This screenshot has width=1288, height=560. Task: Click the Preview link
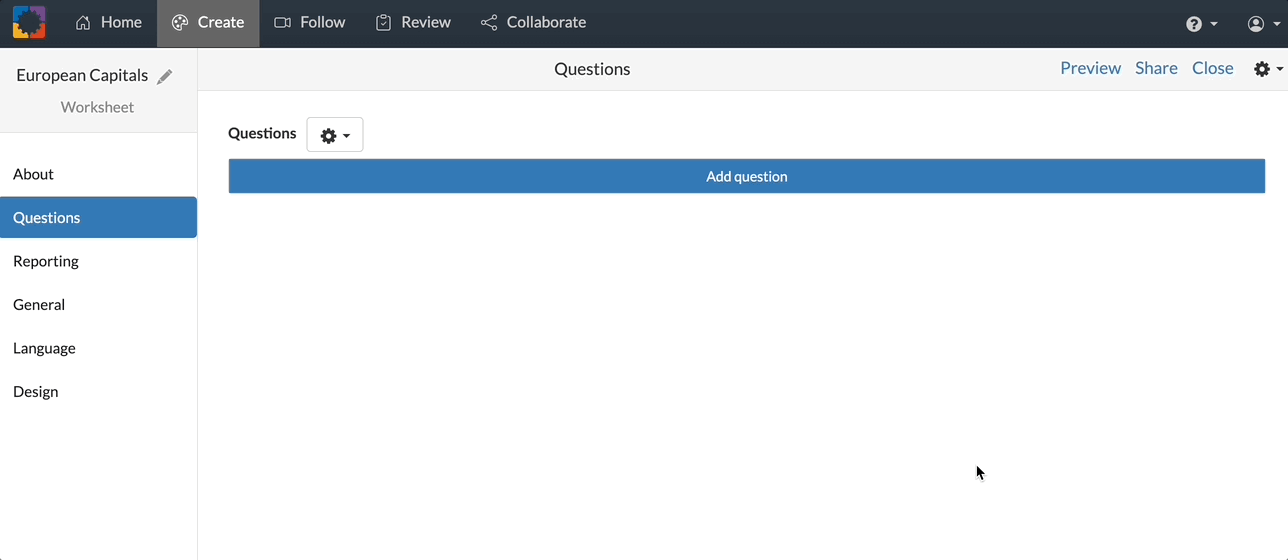pos(1090,68)
